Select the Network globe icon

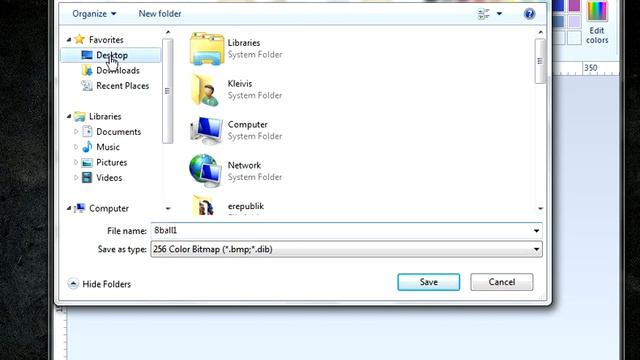205,171
